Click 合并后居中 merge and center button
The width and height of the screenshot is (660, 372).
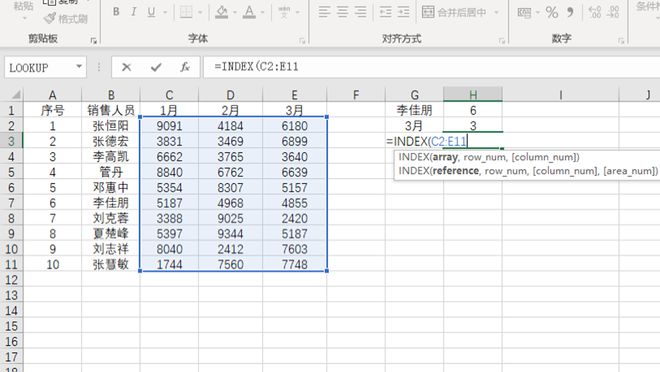pos(454,12)
